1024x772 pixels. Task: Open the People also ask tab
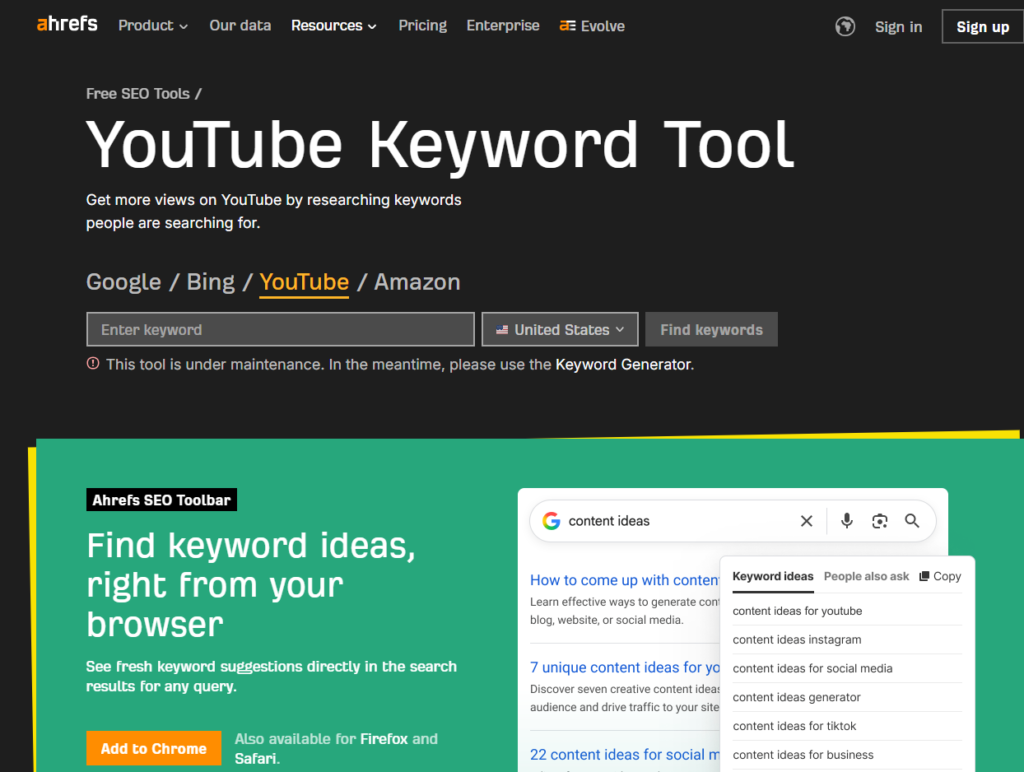[866, 576]
